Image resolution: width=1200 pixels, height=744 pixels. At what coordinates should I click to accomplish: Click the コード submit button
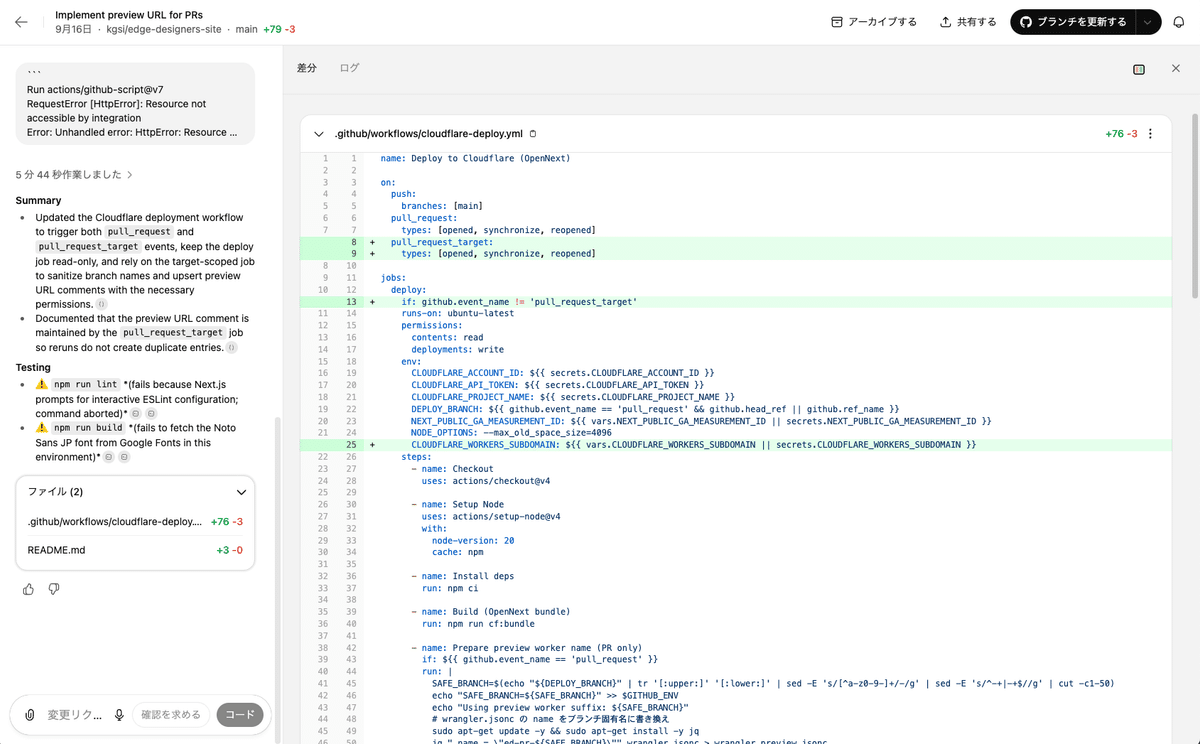click(240, 715)
